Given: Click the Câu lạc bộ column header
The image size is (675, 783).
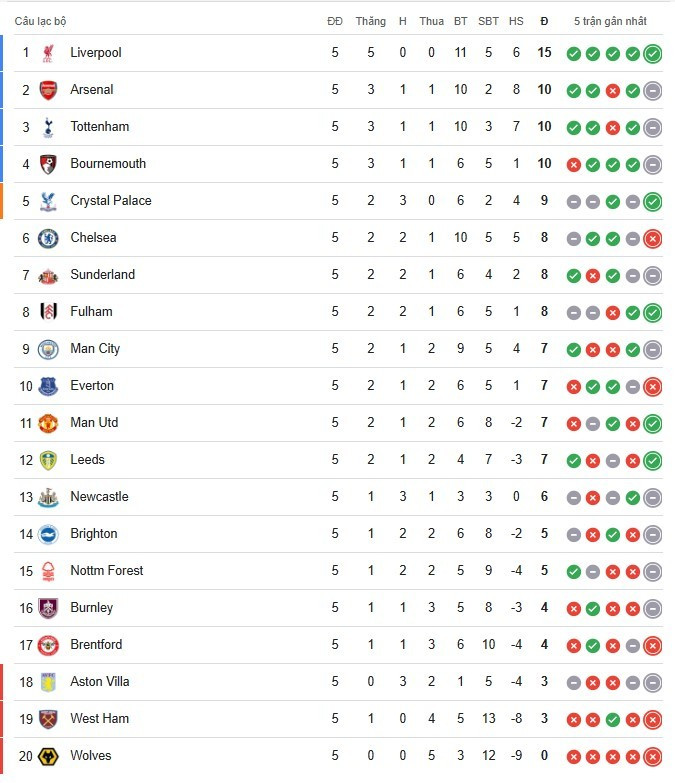Looking at the screenshot, I should point(40,21).
